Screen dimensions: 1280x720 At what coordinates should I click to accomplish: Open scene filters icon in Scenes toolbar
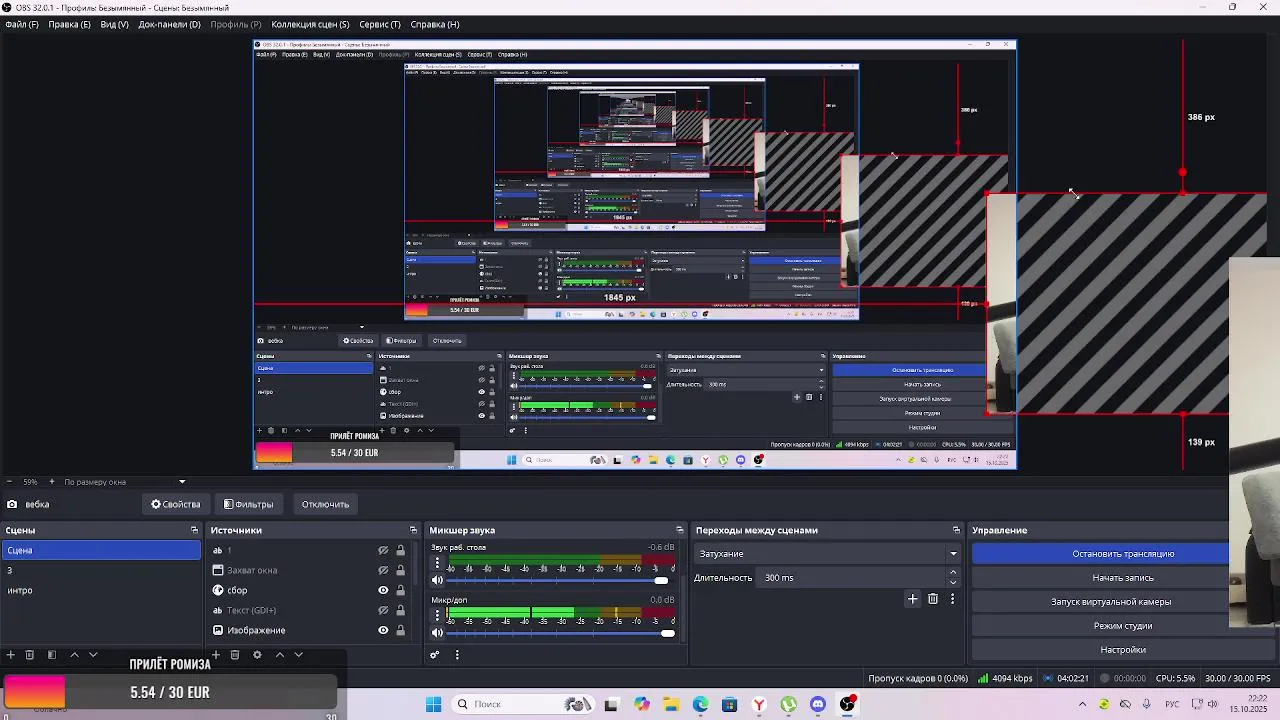click(51, 655)
